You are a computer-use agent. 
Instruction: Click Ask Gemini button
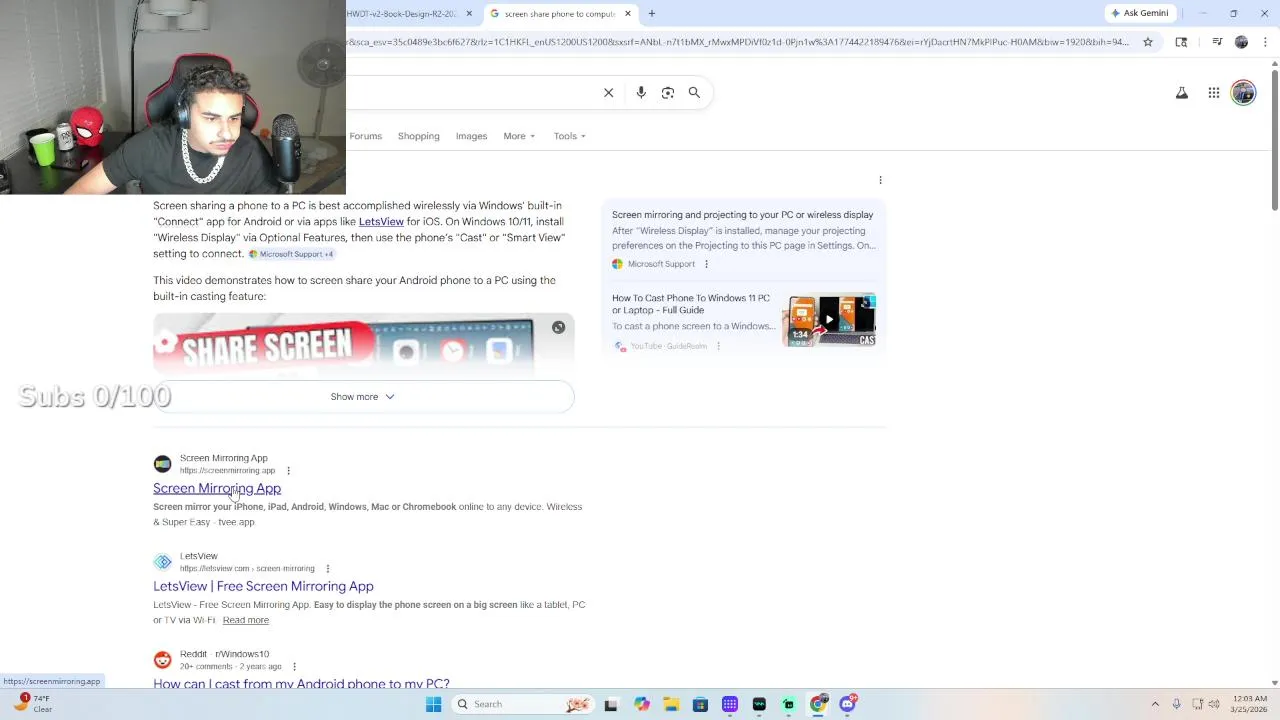tap(1140, 13)
